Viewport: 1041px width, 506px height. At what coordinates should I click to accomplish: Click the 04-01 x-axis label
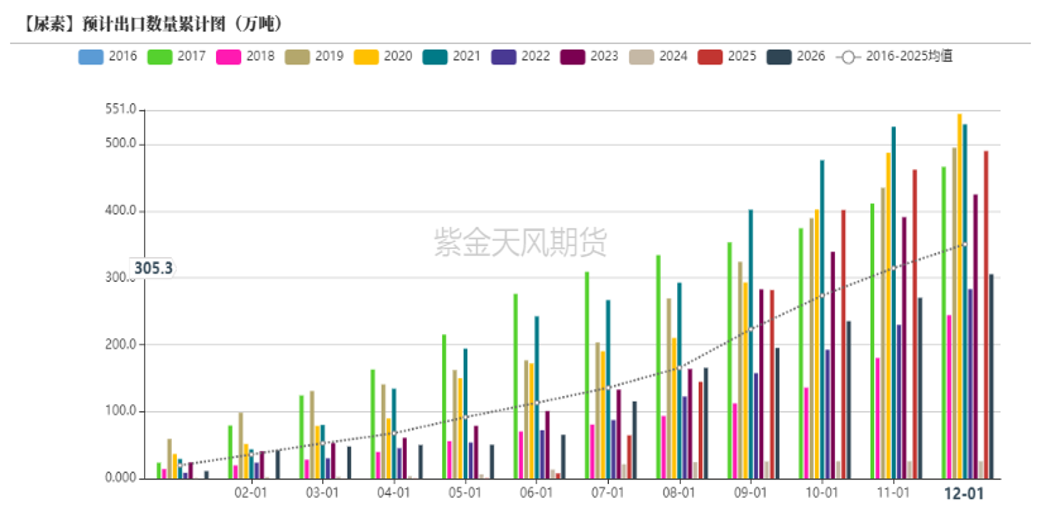tap(394, 494)
